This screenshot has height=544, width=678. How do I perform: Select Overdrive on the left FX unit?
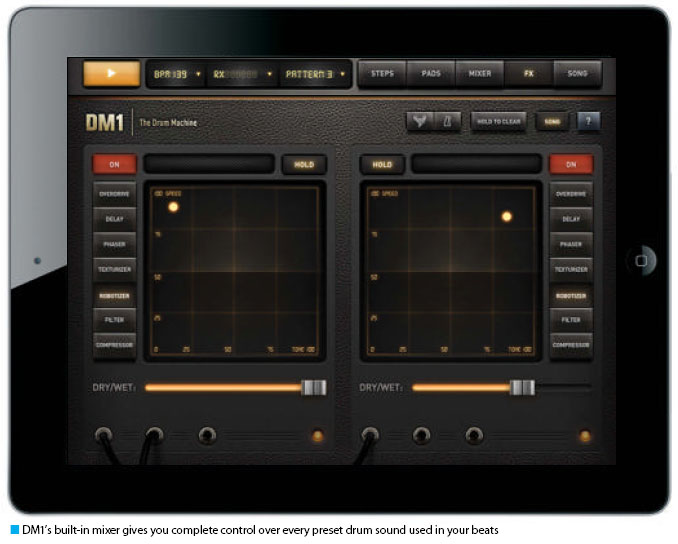pyautogui.click(x=114, y=194)
